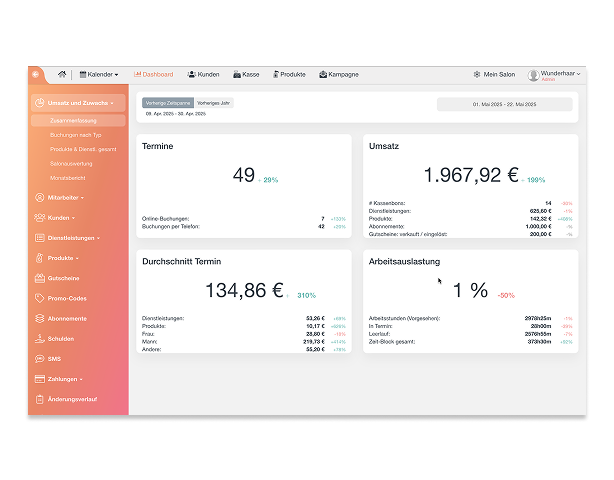
Task: Open Gutscheine in the sidebar
Action: point(63,278)
